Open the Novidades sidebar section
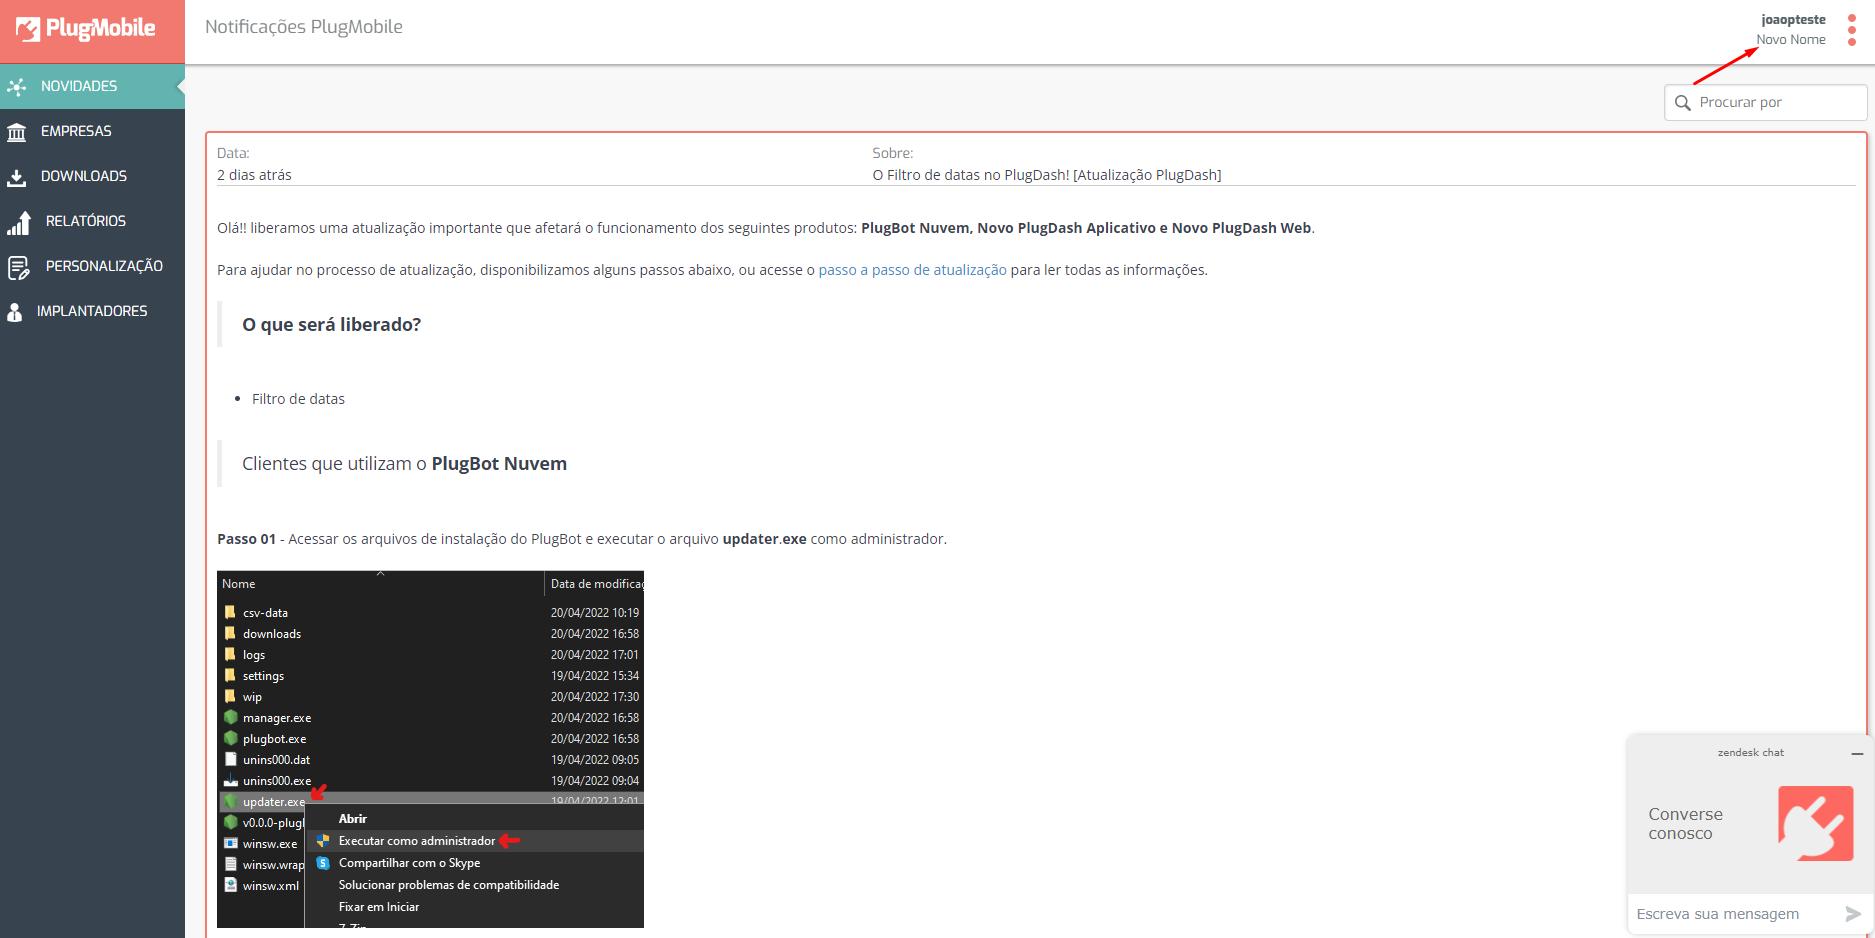The image size is (1875, 938). click(x=92, y=86)
